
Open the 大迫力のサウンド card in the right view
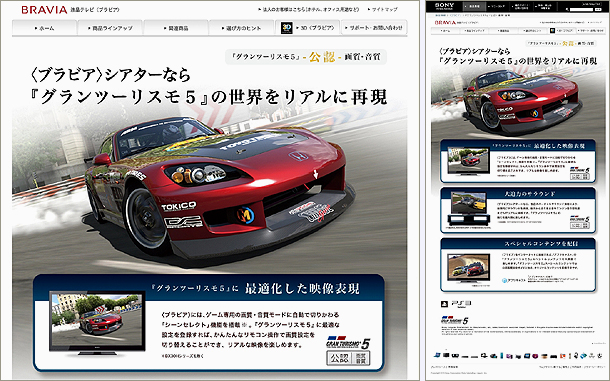click(518, 211)
